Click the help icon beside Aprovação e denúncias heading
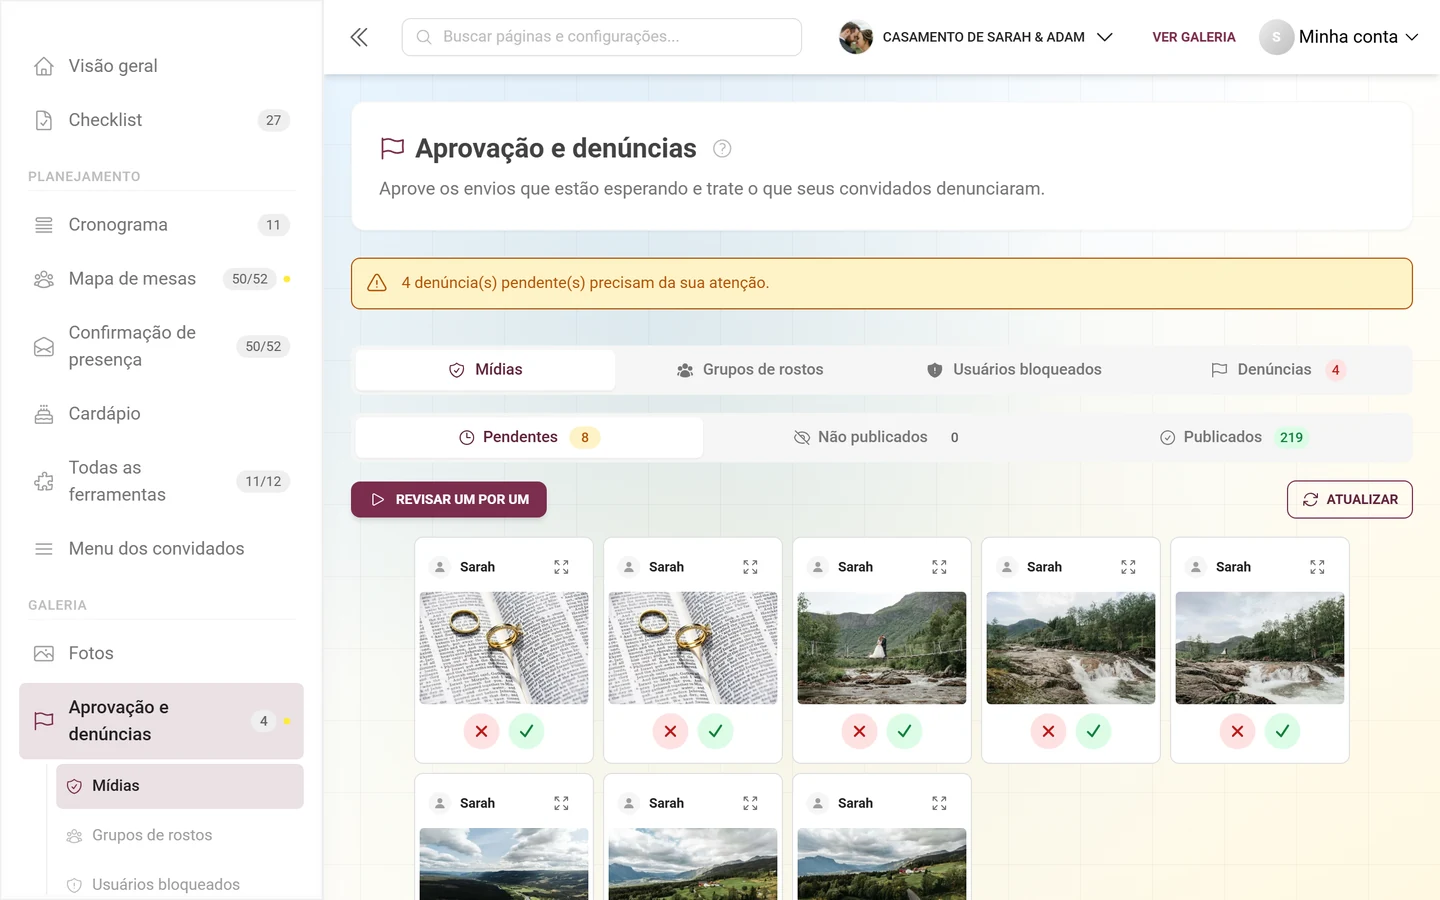Screen dimensions: 1440x900 (x=722, y=149)
